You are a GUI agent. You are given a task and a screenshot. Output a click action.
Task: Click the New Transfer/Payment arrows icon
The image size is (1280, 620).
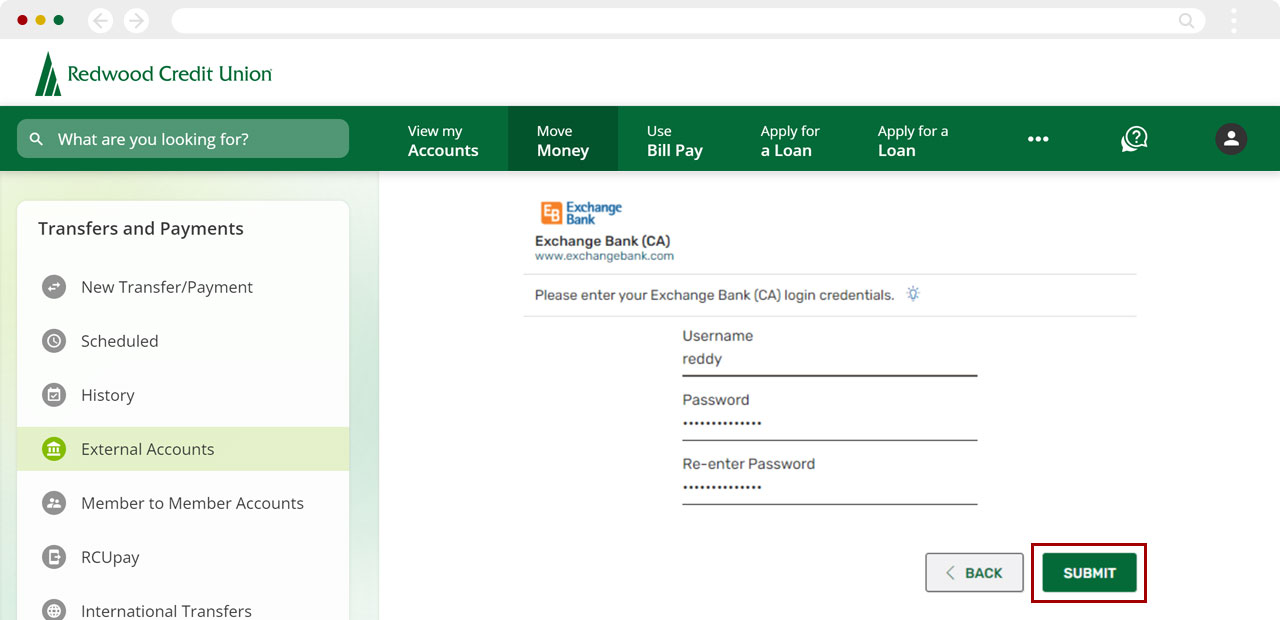(x=54, y=287)
